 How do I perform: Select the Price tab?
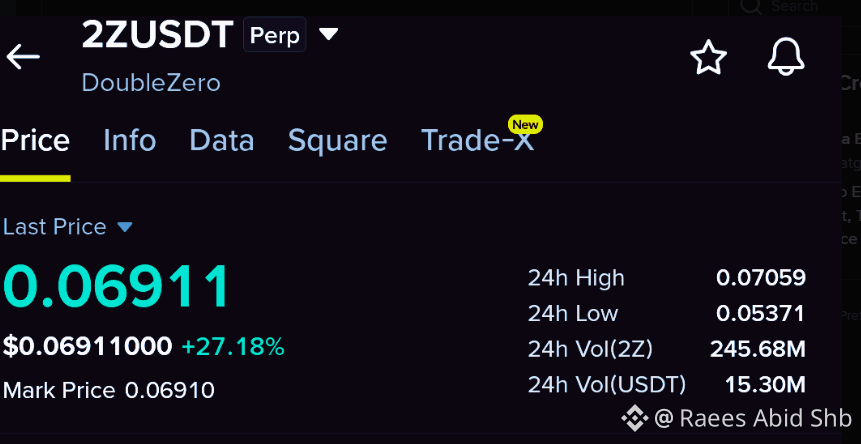35,140
